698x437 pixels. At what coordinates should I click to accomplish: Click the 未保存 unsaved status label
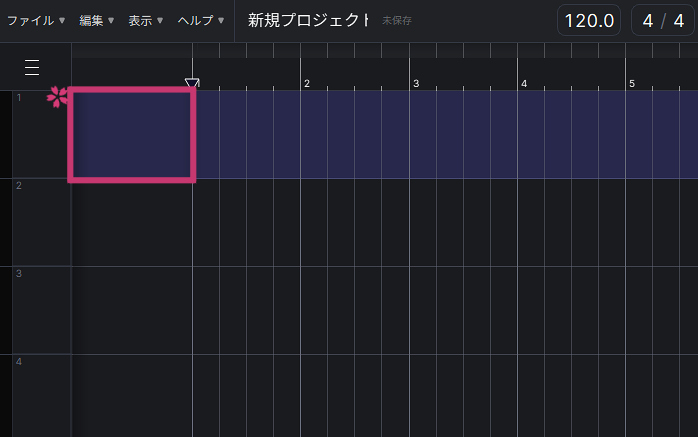[396, 21]
